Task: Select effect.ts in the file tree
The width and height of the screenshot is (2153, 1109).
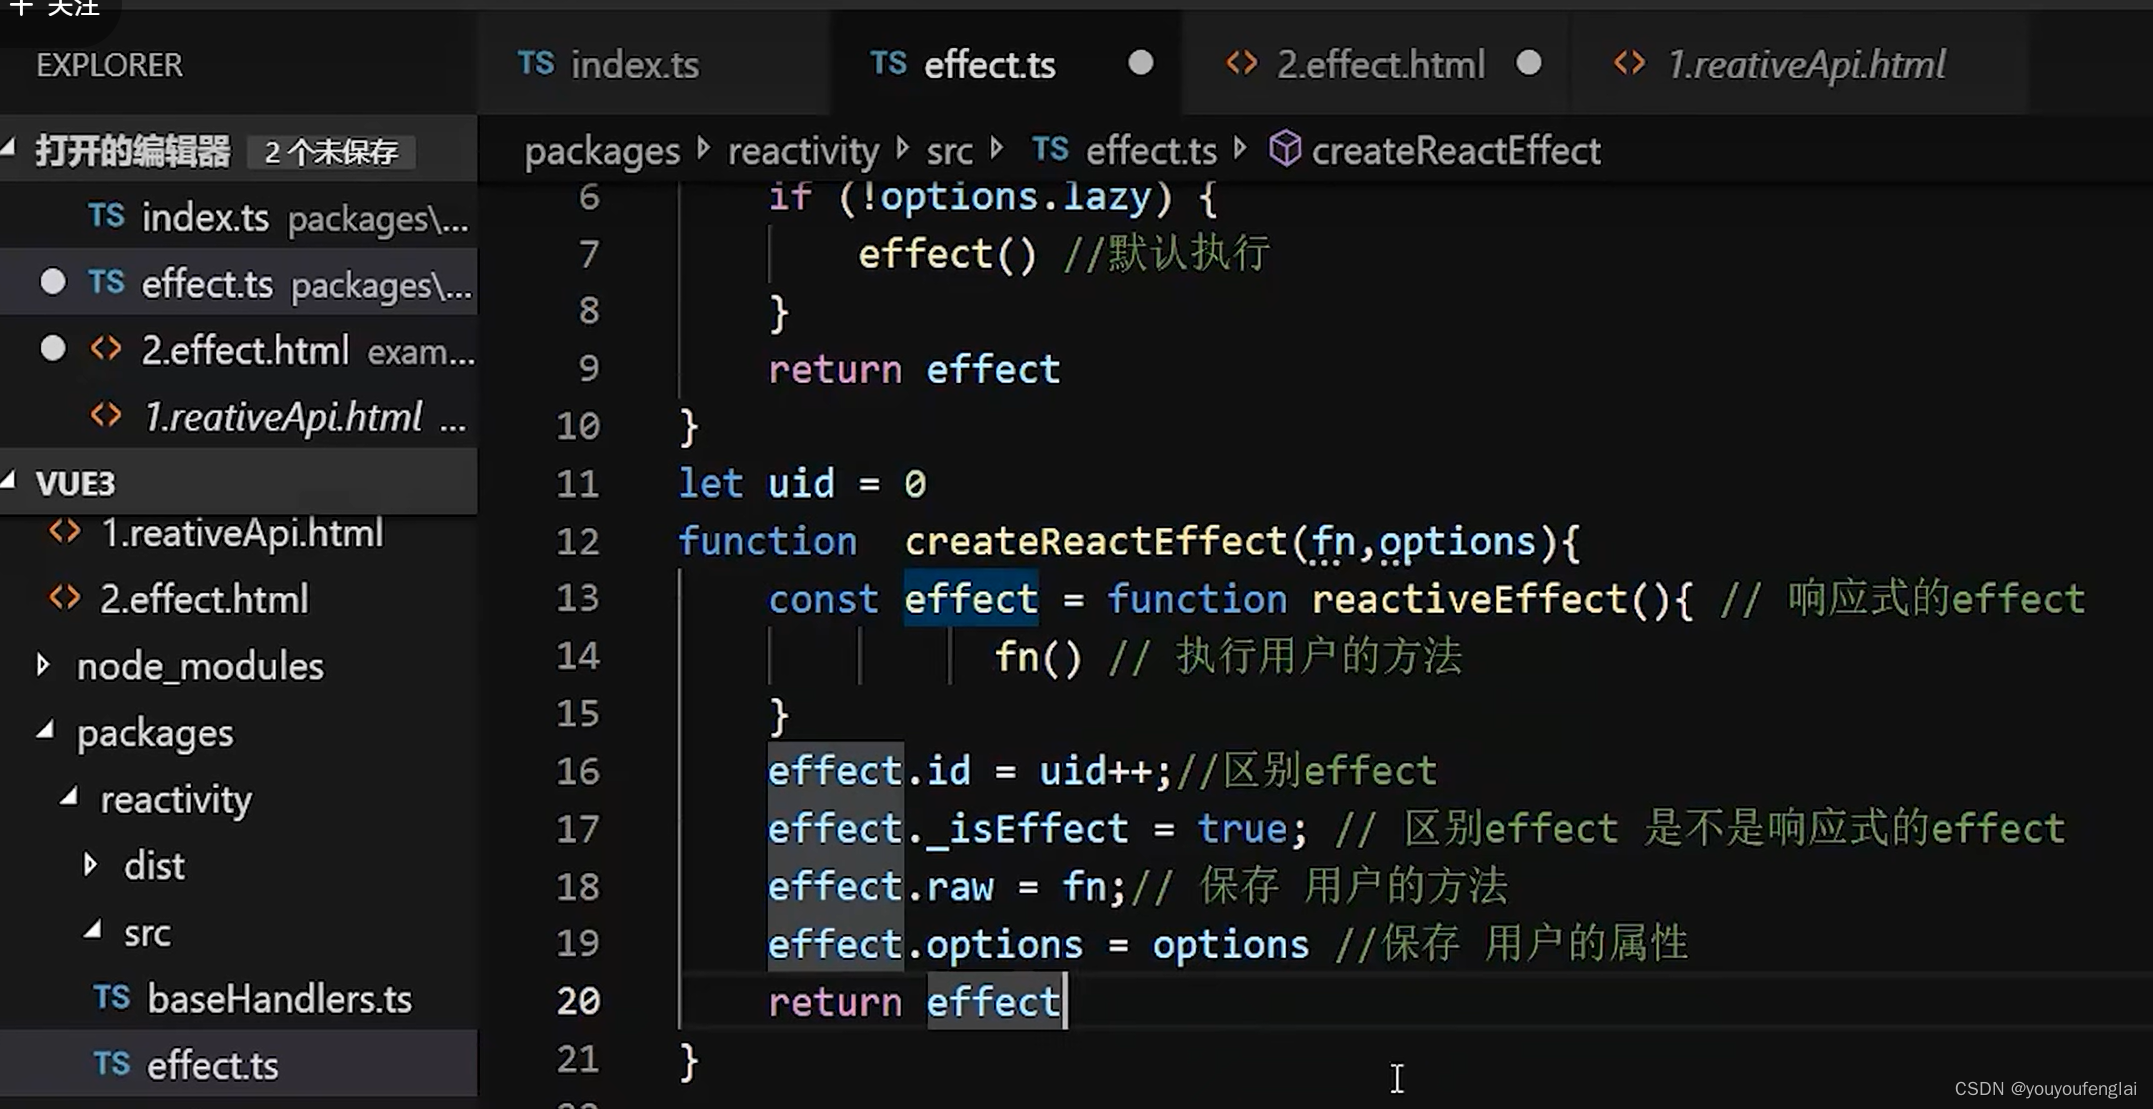Action: pos(239,1065)
